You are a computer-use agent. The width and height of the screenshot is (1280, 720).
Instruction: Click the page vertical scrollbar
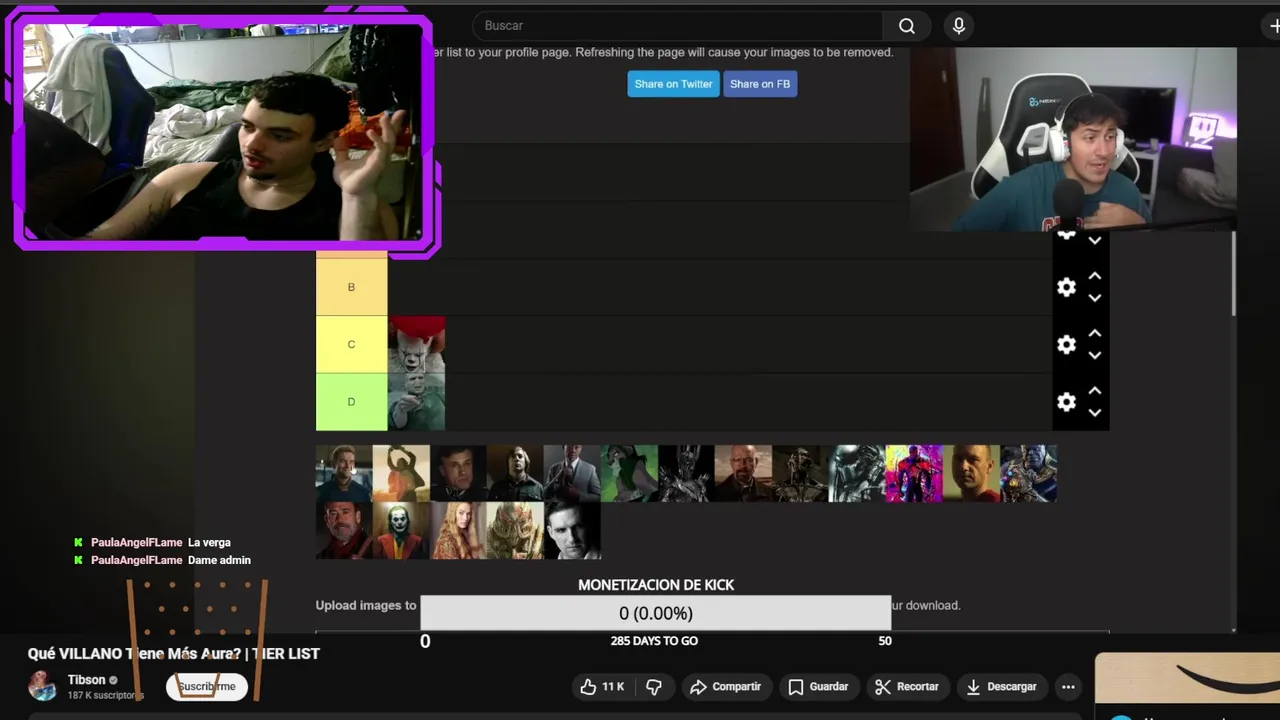click(x=1234, y=273)
